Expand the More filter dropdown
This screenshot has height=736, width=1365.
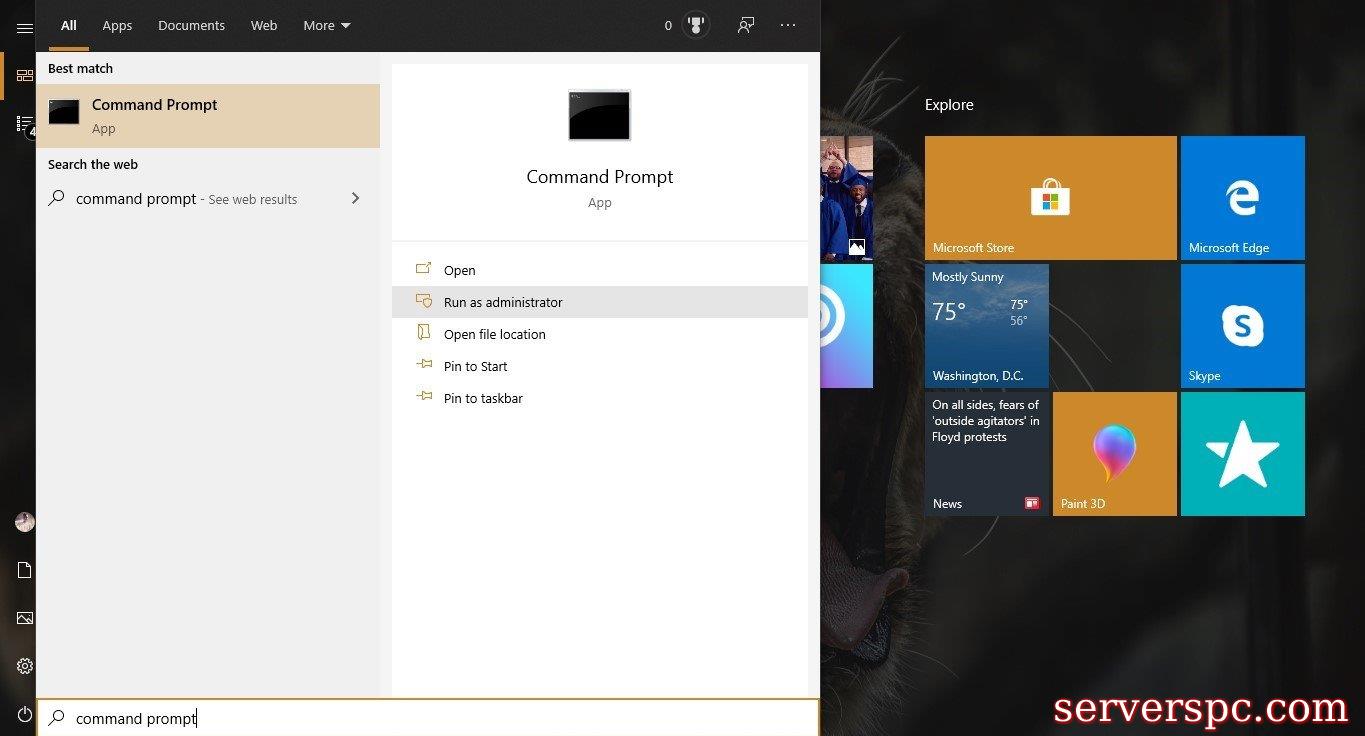327,26
